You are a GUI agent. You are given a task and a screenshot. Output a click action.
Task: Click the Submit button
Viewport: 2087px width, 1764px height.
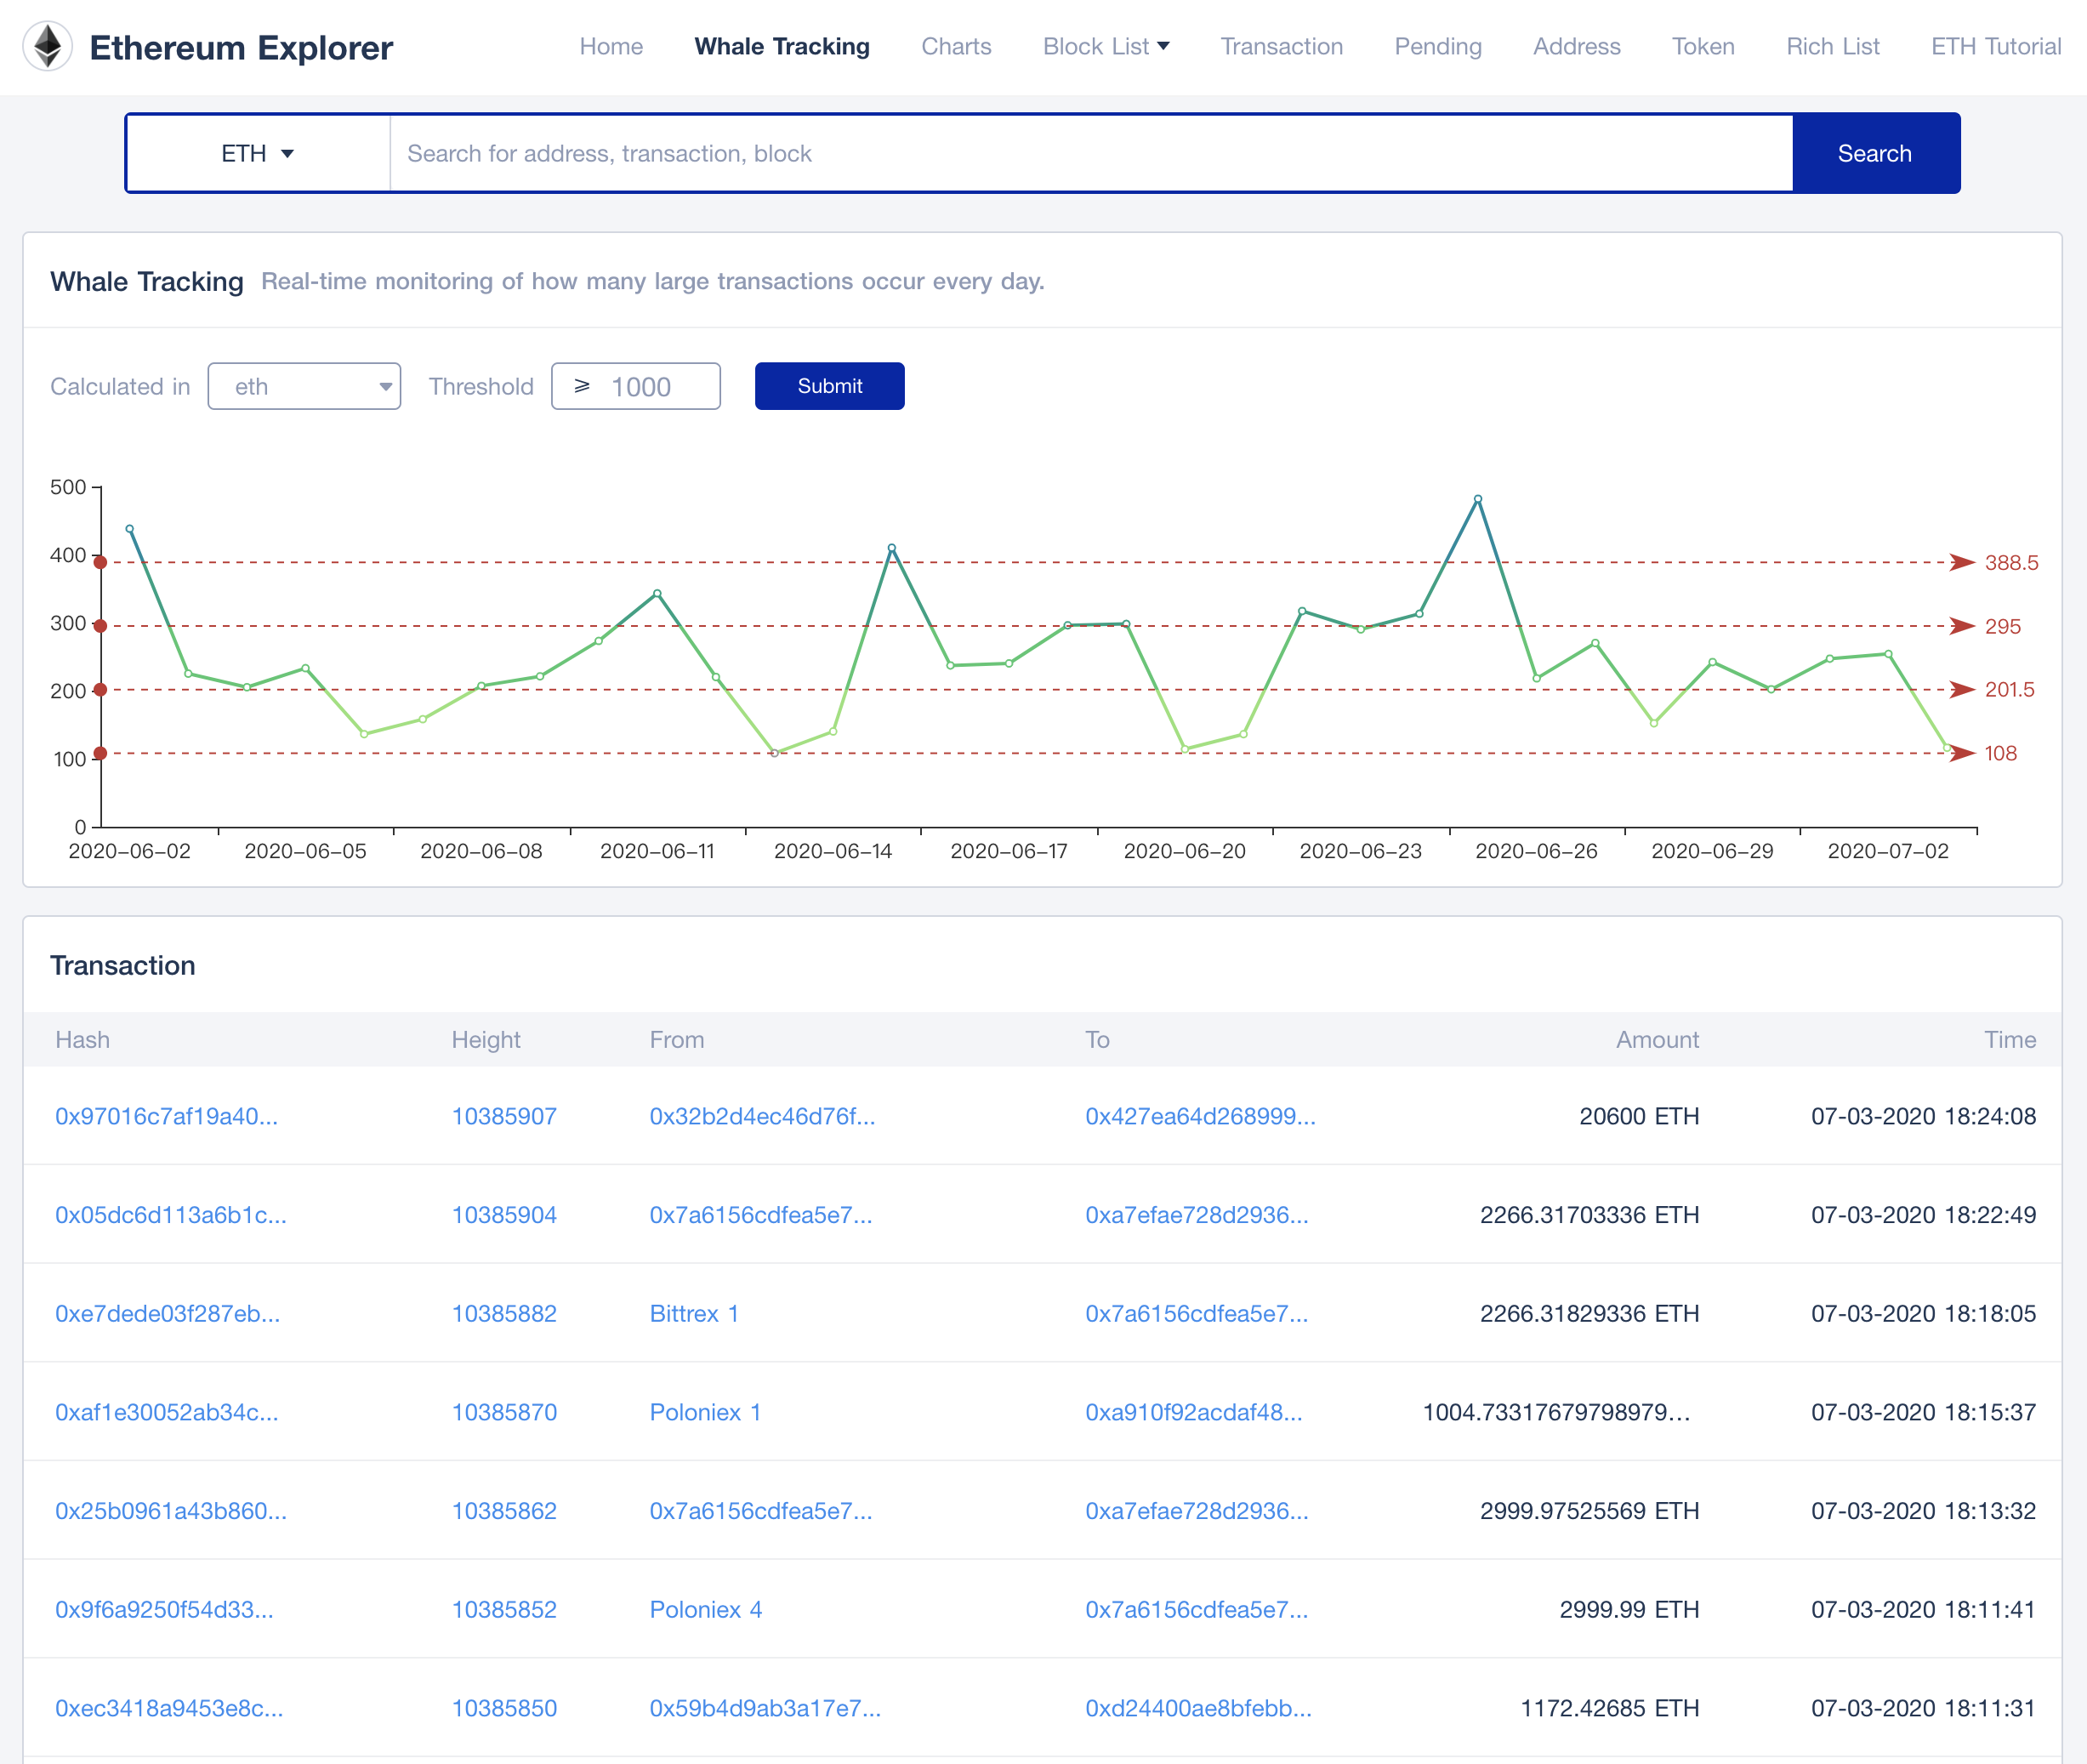pyautogui.click(x=827, y=385)
